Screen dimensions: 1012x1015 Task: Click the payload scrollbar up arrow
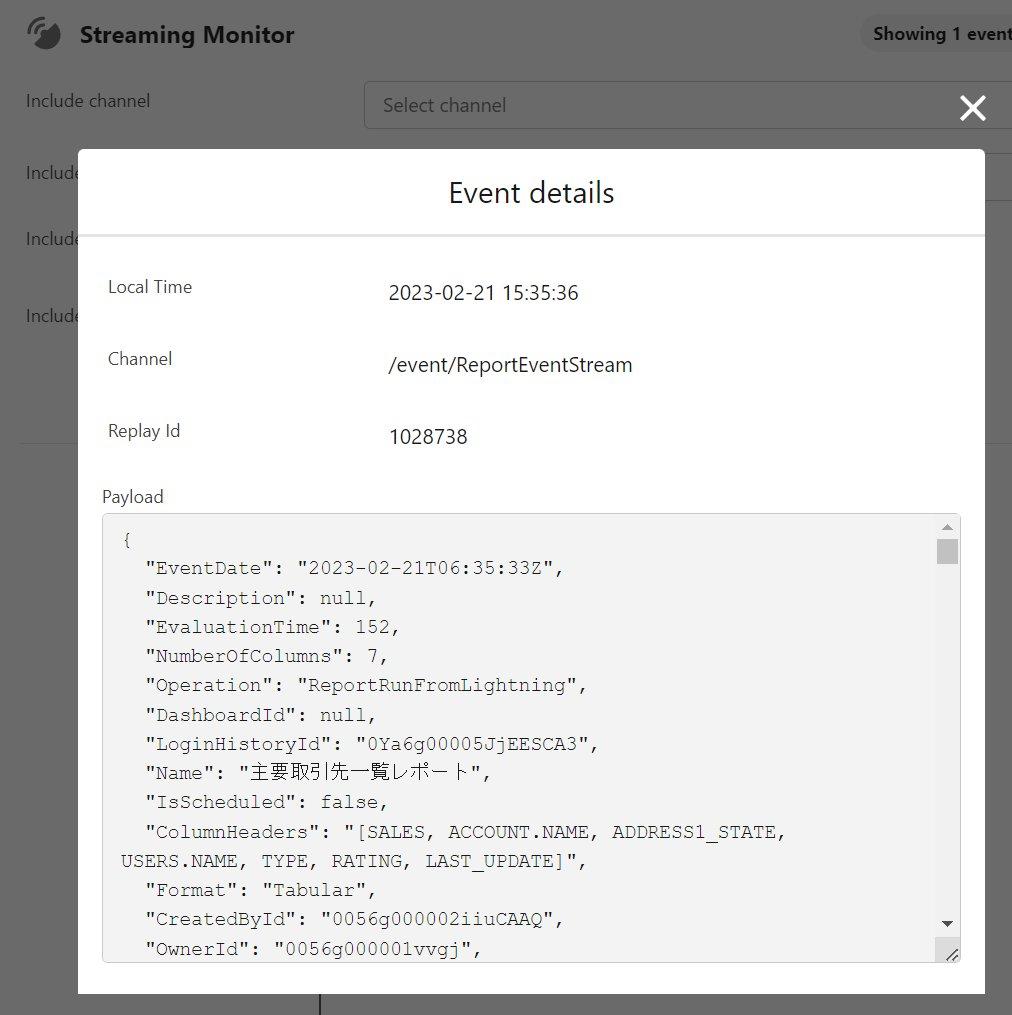tap(947, 527)
